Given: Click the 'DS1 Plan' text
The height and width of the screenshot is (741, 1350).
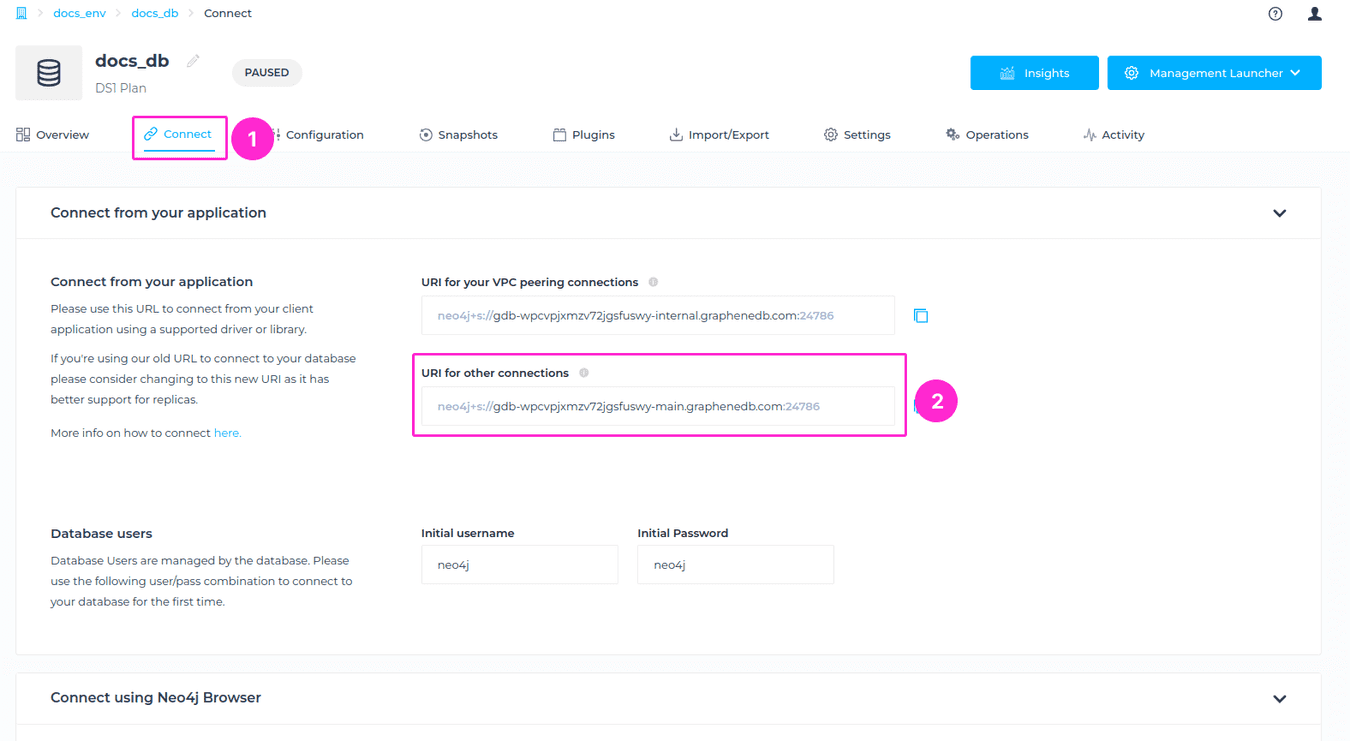Looking at the screenshot, I should [x=121, y=88].
